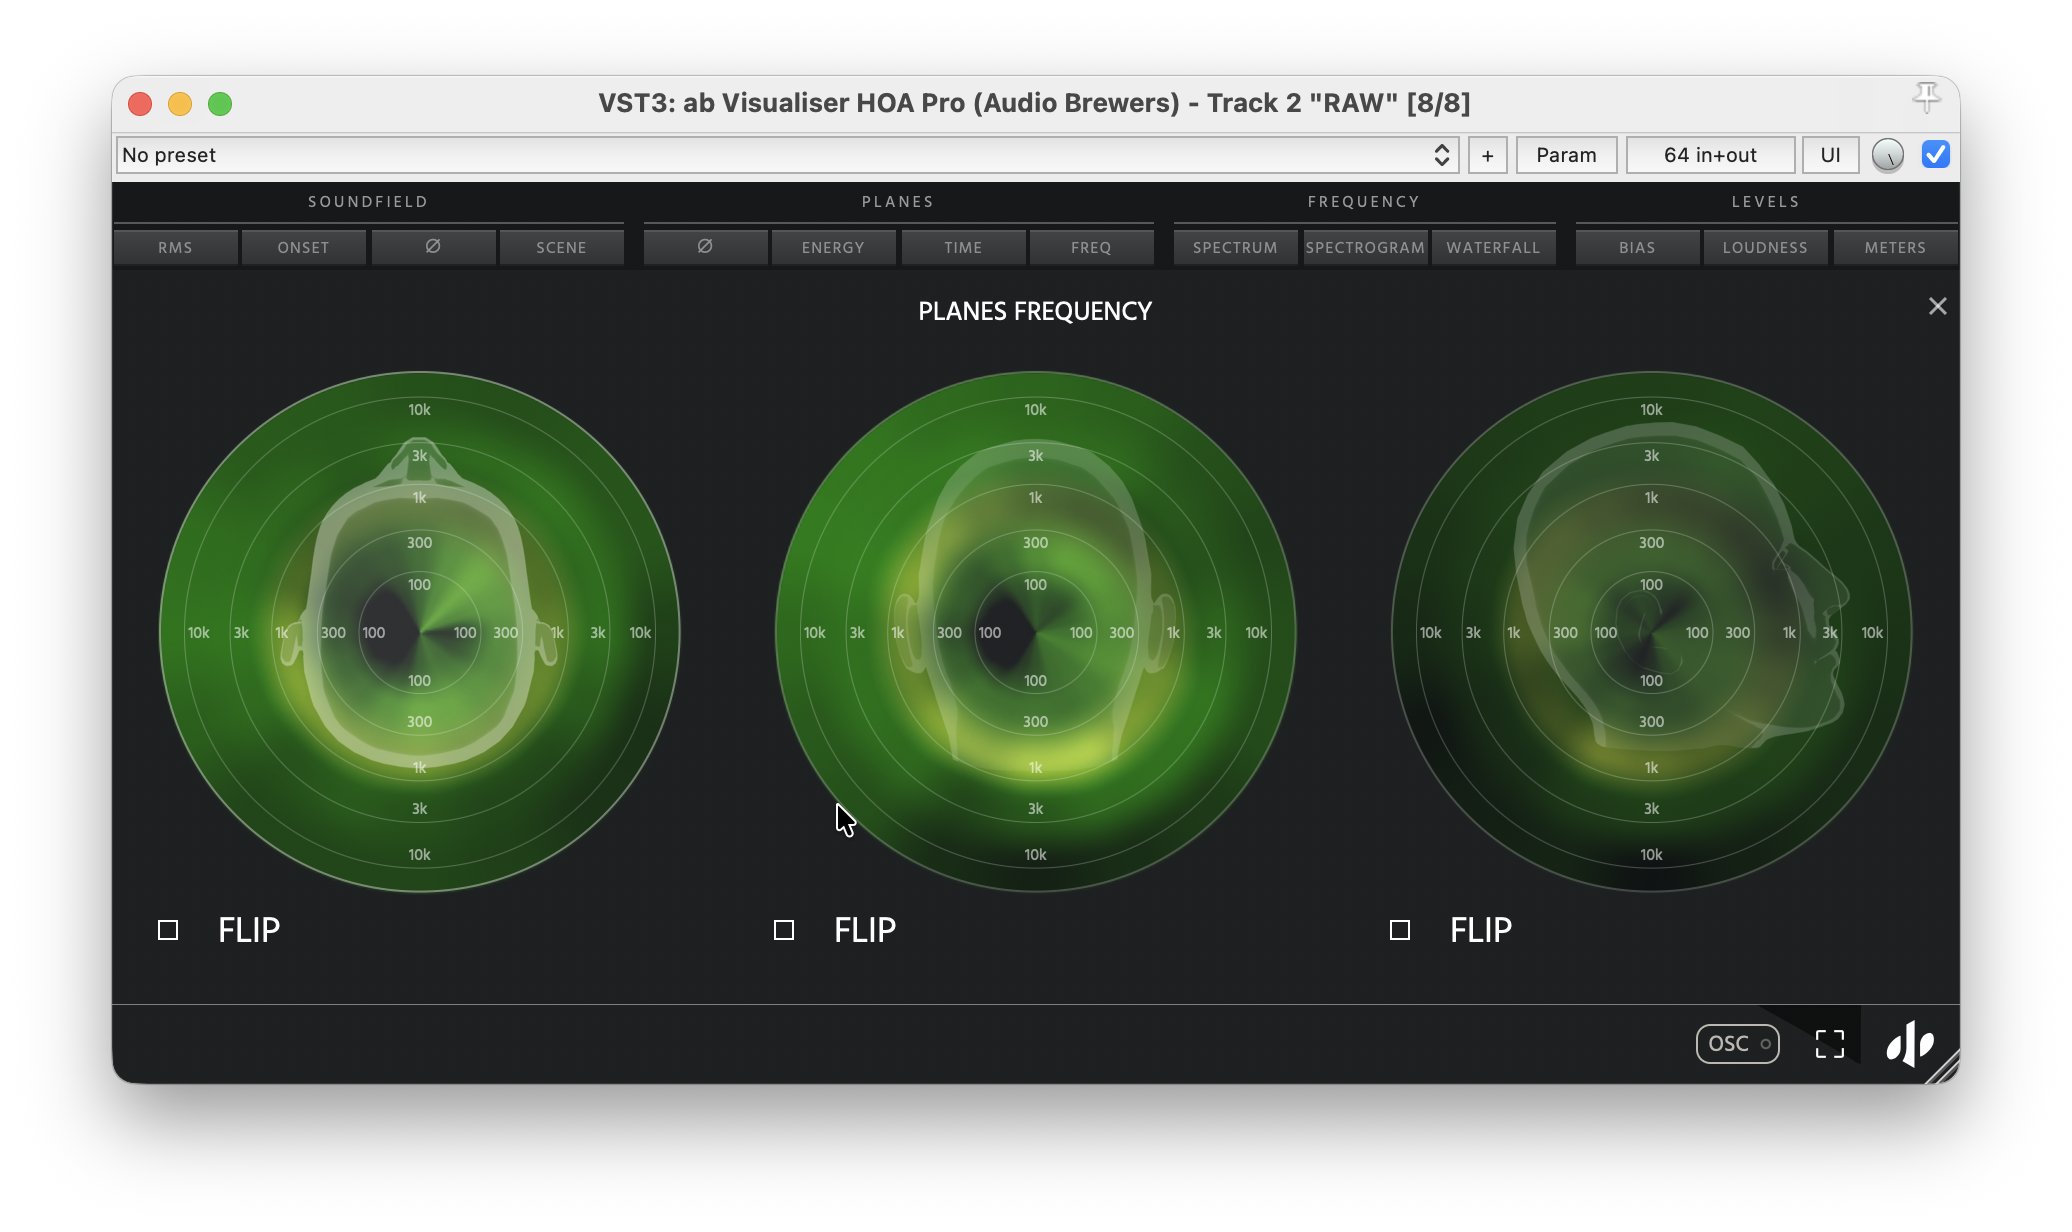Open the WATERFALL frequency view
This screenshot has height=1232, width=2072.
pos(1493,247)
